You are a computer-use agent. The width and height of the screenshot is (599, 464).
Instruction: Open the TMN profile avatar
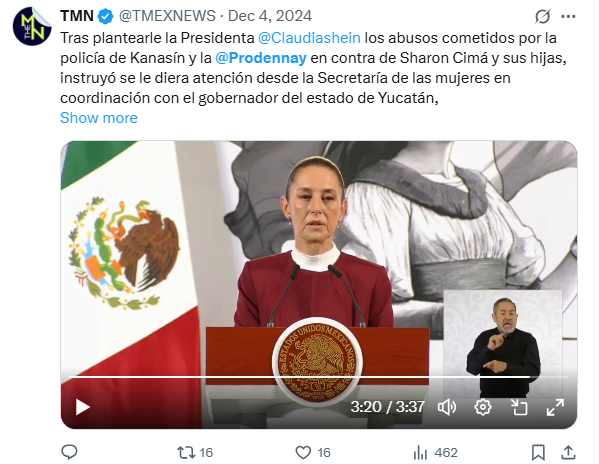pos(32,26)
